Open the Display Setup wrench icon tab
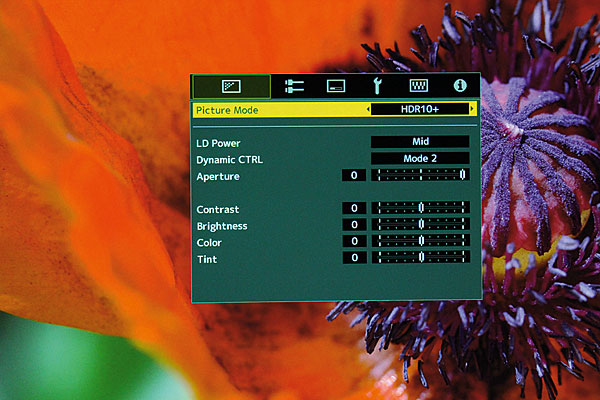This screenshot has height=400, width=600. click(377, 86)
